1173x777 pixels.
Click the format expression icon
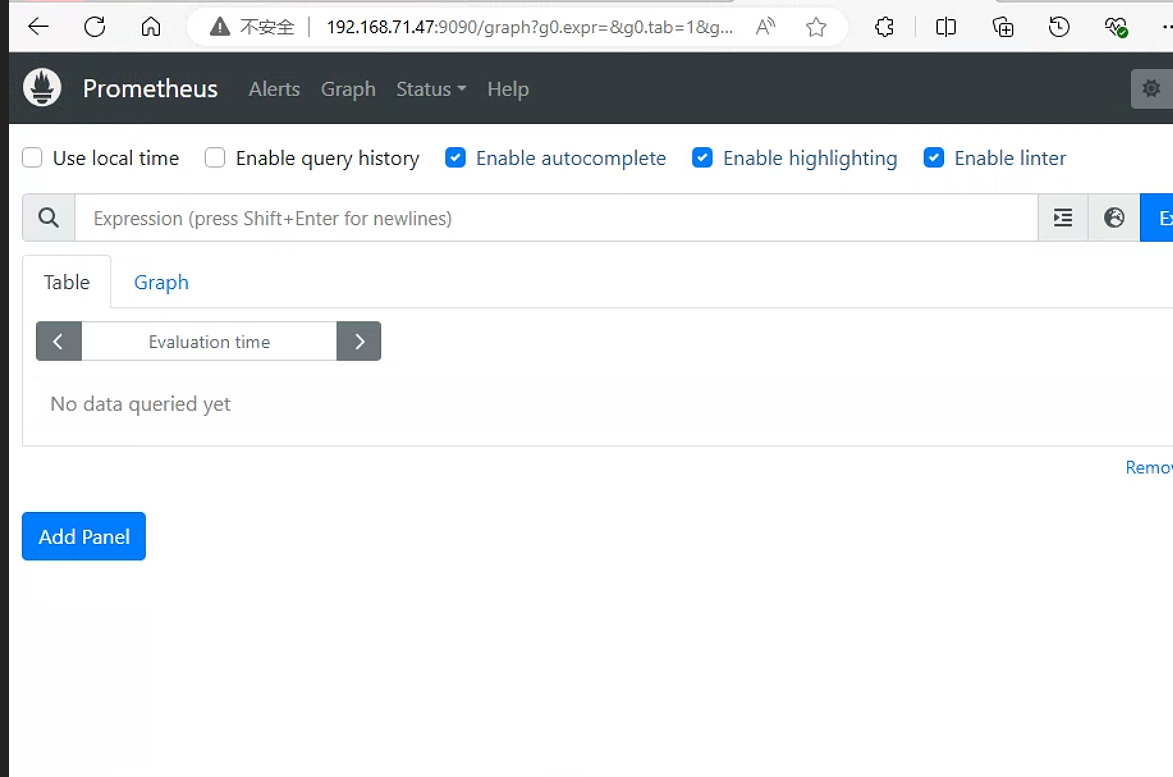click(x=1063, y=218)
